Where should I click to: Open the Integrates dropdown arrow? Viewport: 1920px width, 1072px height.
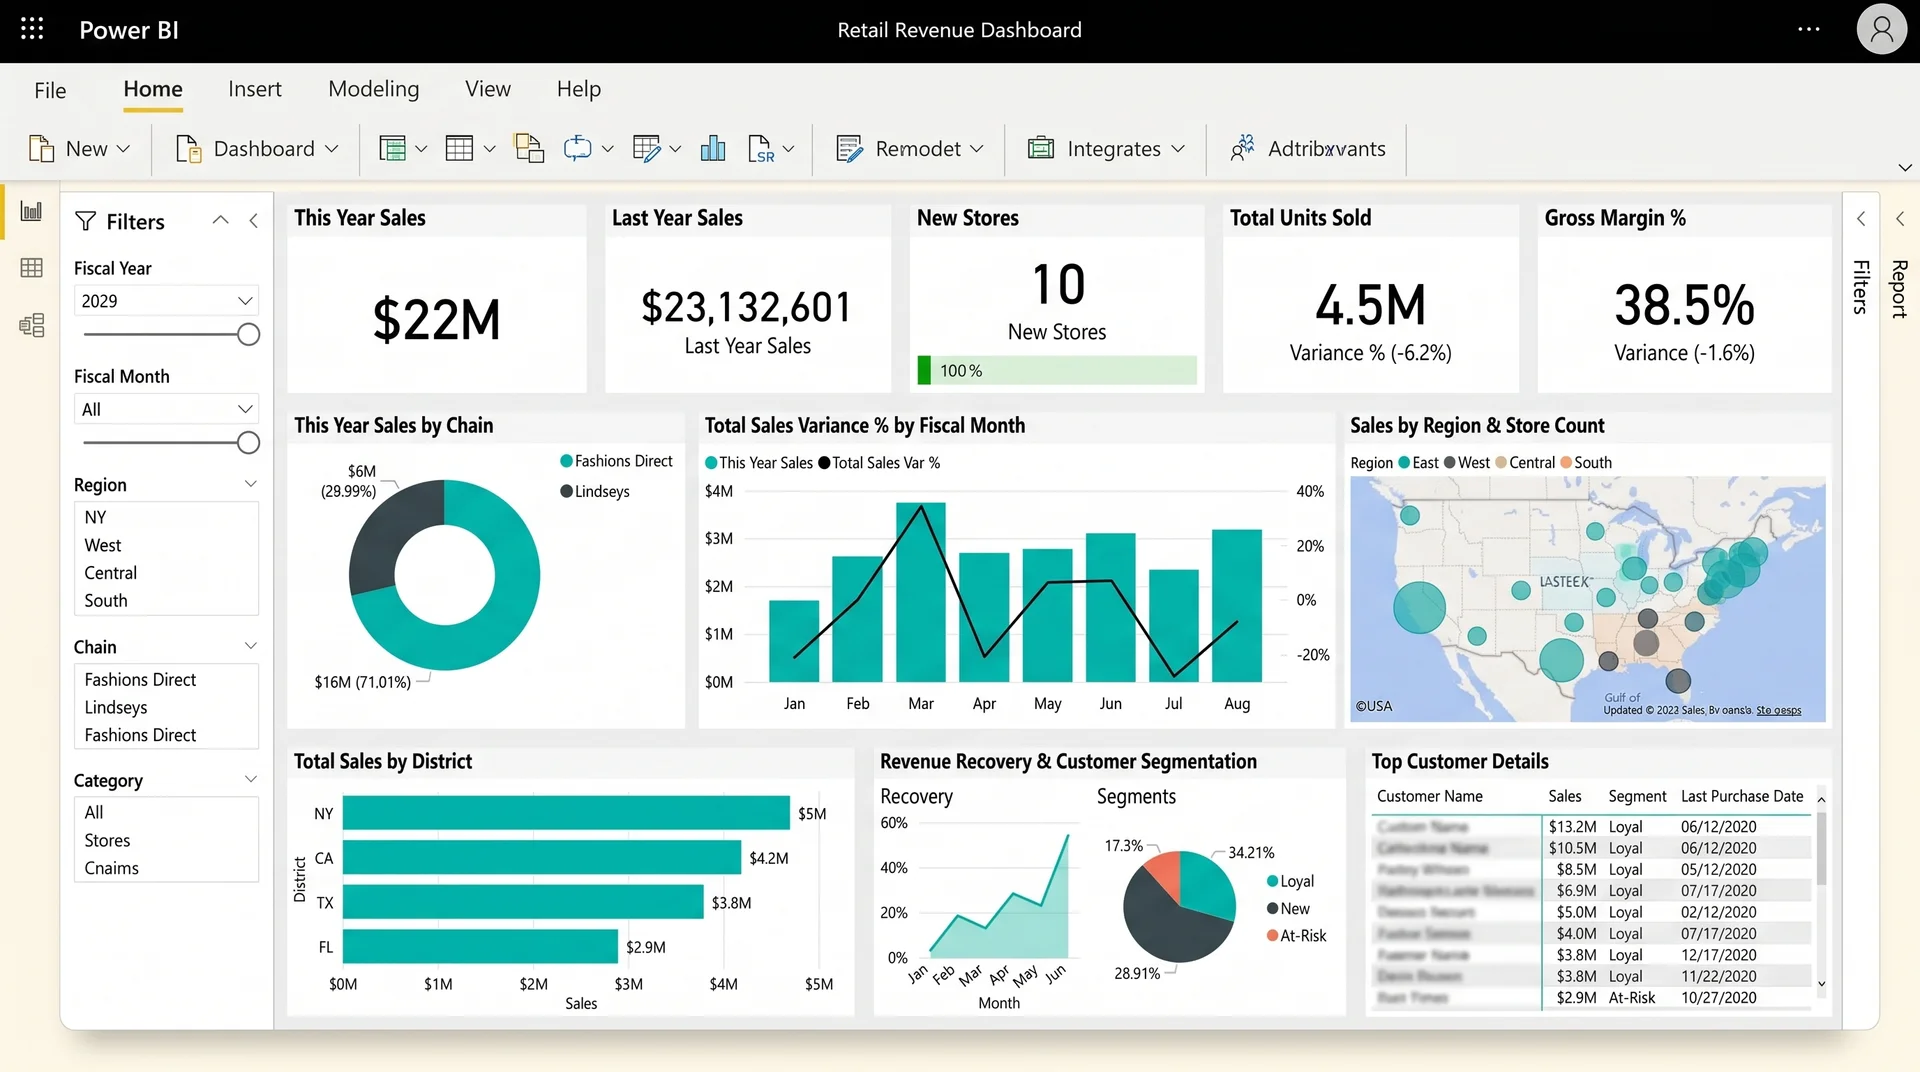(1178, 149)
